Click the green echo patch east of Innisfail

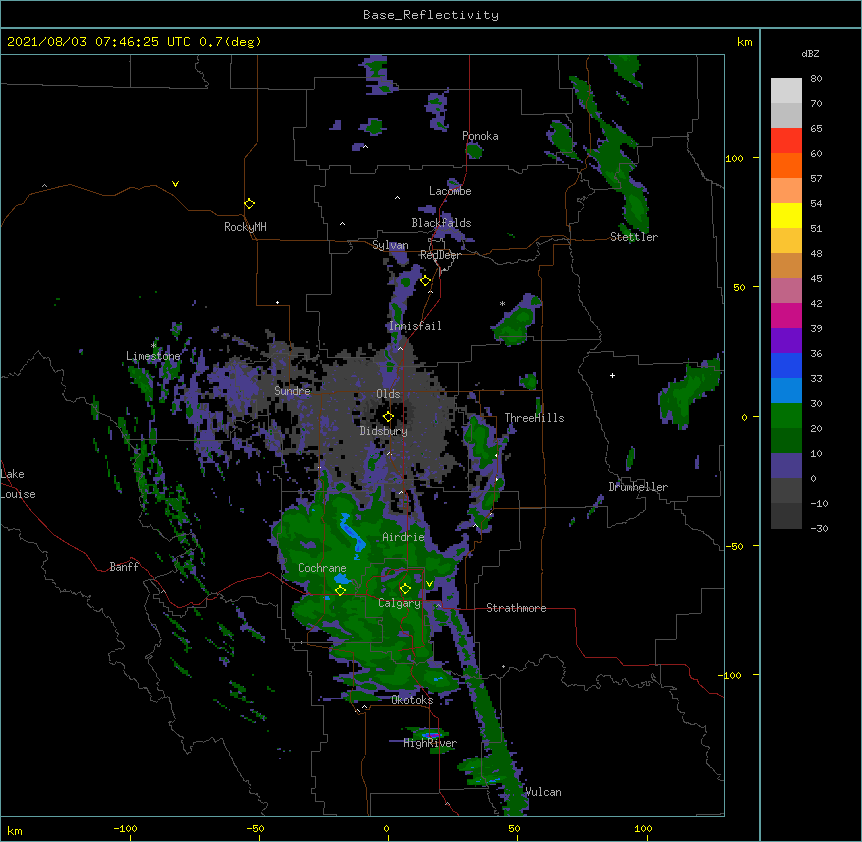(517, 320)
